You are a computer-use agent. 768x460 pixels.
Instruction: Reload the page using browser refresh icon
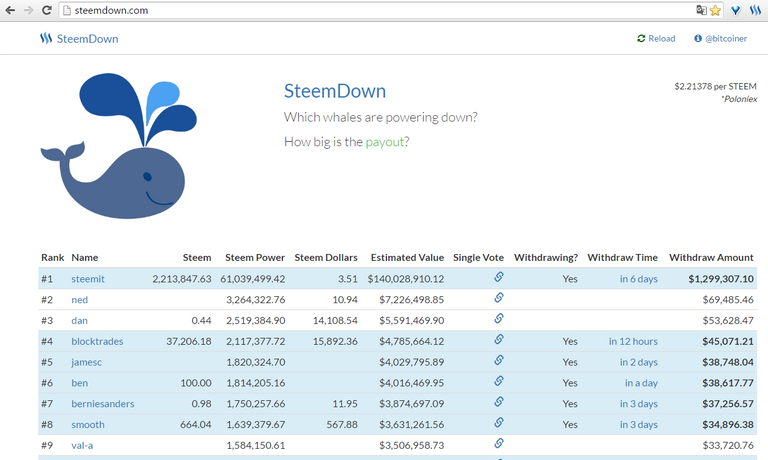pyautogui.click(x=47, y=10)
